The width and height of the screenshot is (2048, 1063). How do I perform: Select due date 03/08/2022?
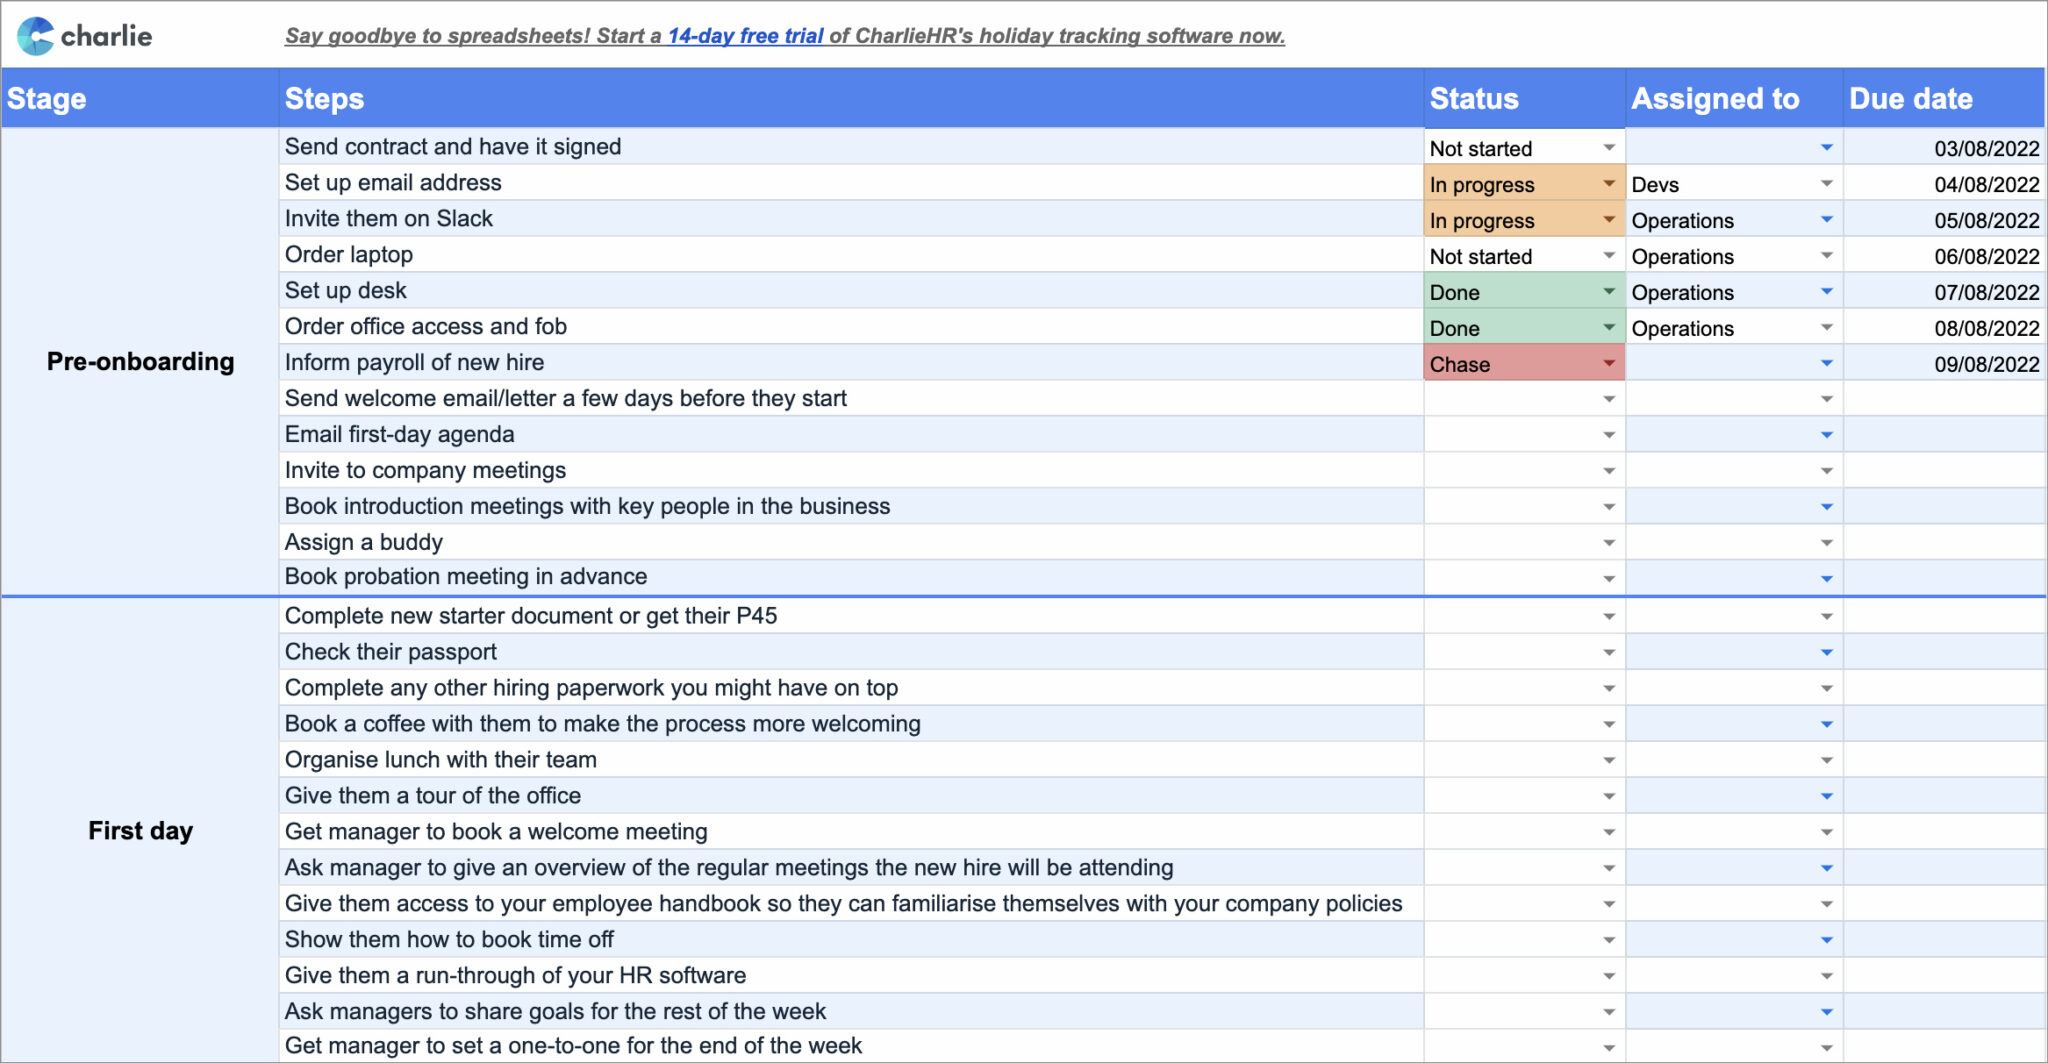point(1986,147)
